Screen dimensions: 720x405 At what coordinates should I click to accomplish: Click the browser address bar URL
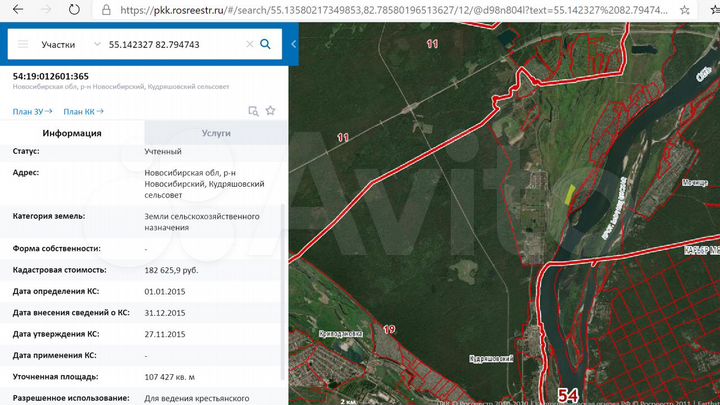pos(394,10)
